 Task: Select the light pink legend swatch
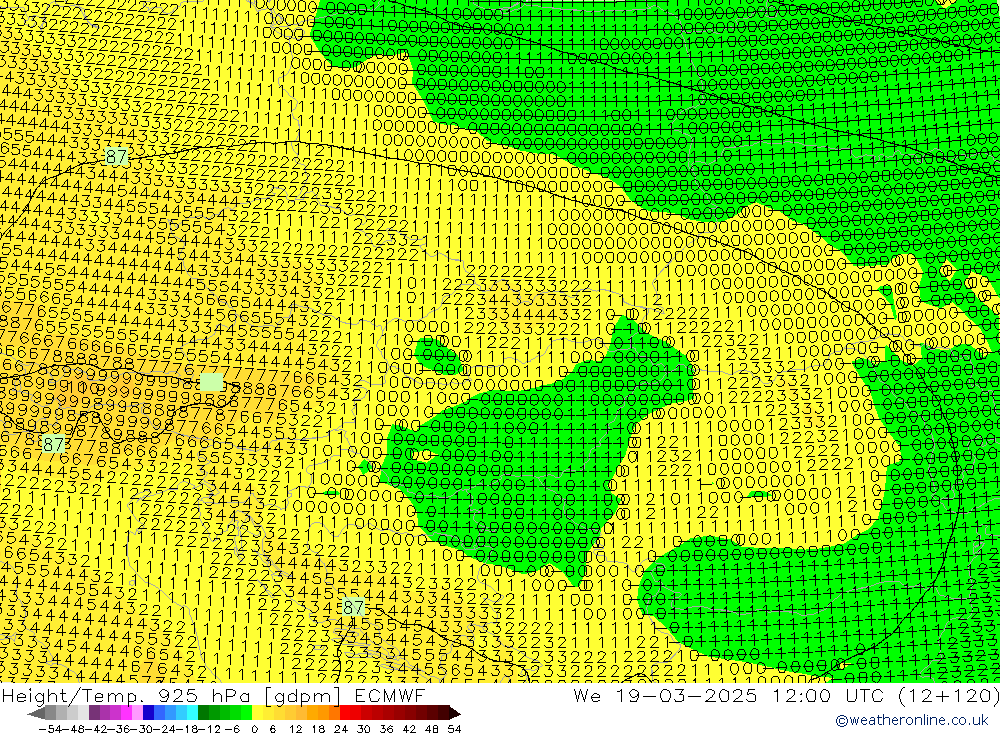pos(137,713)
